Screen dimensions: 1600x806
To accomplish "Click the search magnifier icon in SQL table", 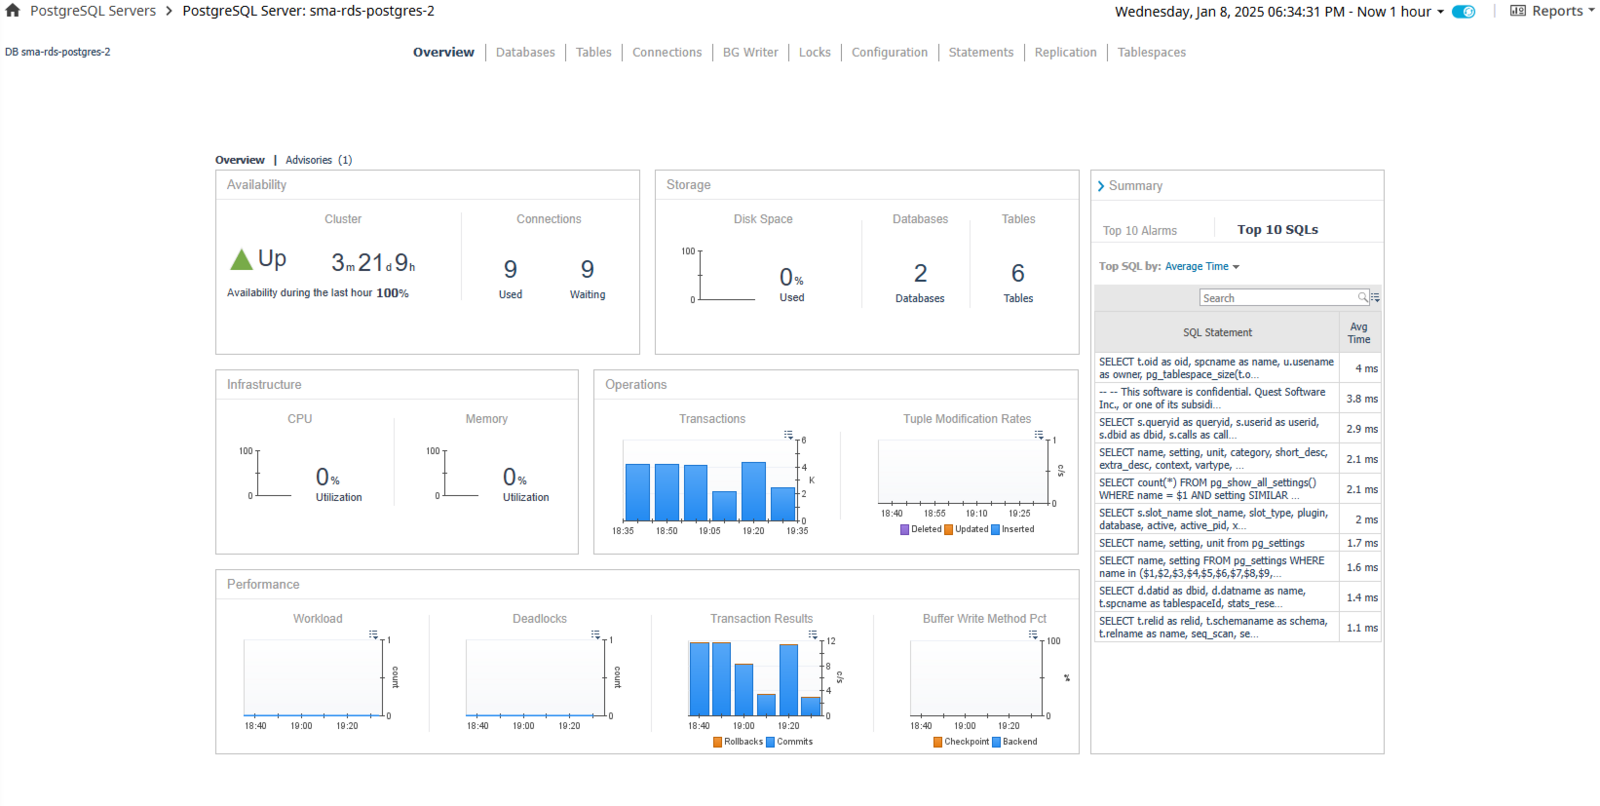I will pos(1362,298).
